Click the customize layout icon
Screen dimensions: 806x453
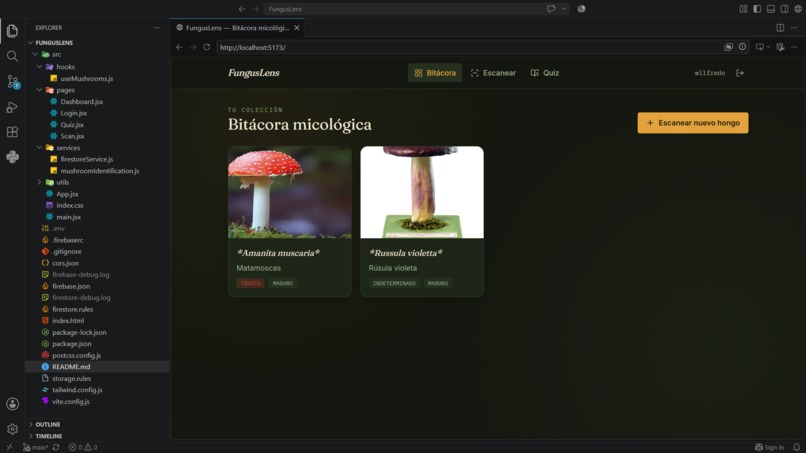(743, 9)
